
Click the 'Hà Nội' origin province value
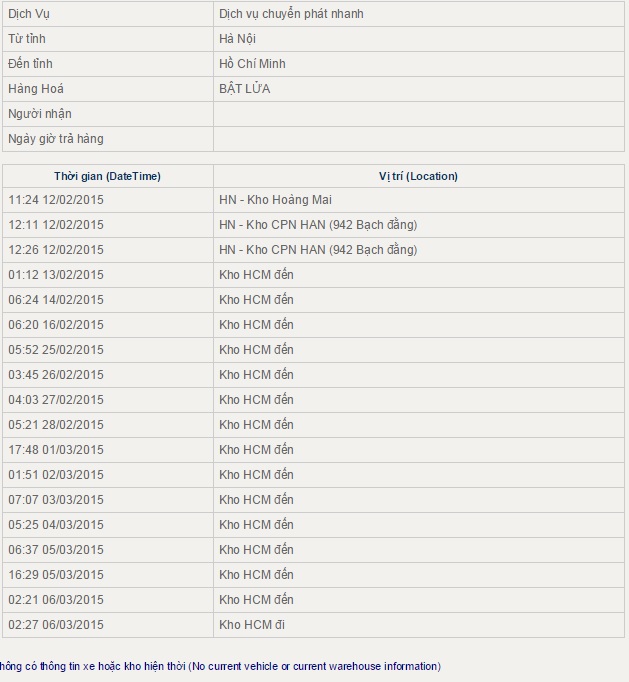238,39
